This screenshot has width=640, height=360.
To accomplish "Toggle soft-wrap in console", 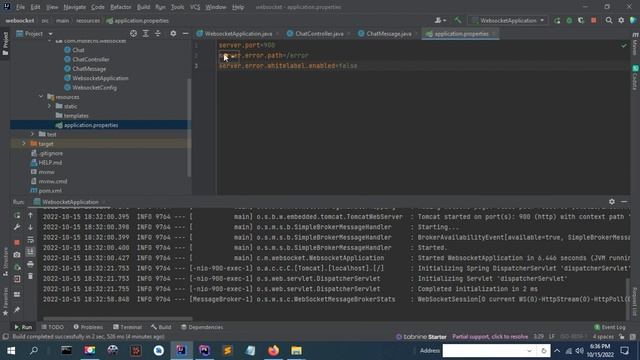I will [30, 240].
